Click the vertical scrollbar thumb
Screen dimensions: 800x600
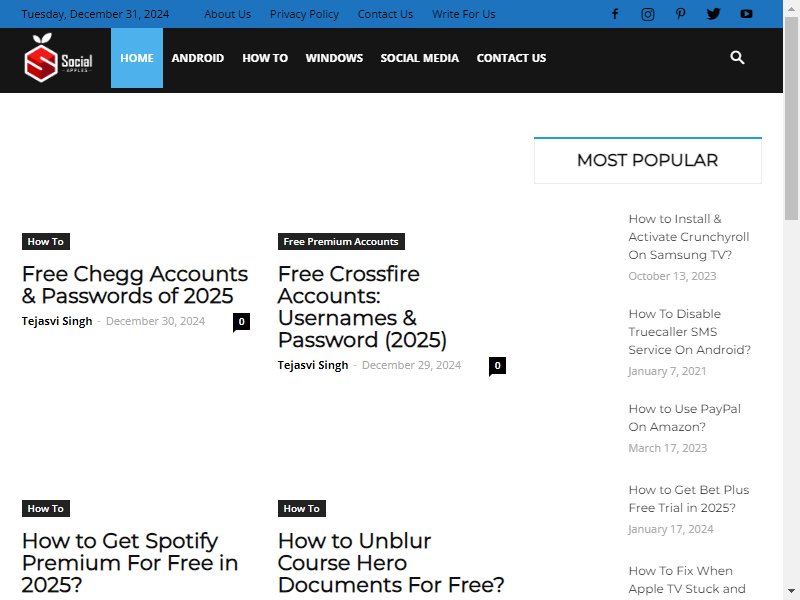(791, 117)
